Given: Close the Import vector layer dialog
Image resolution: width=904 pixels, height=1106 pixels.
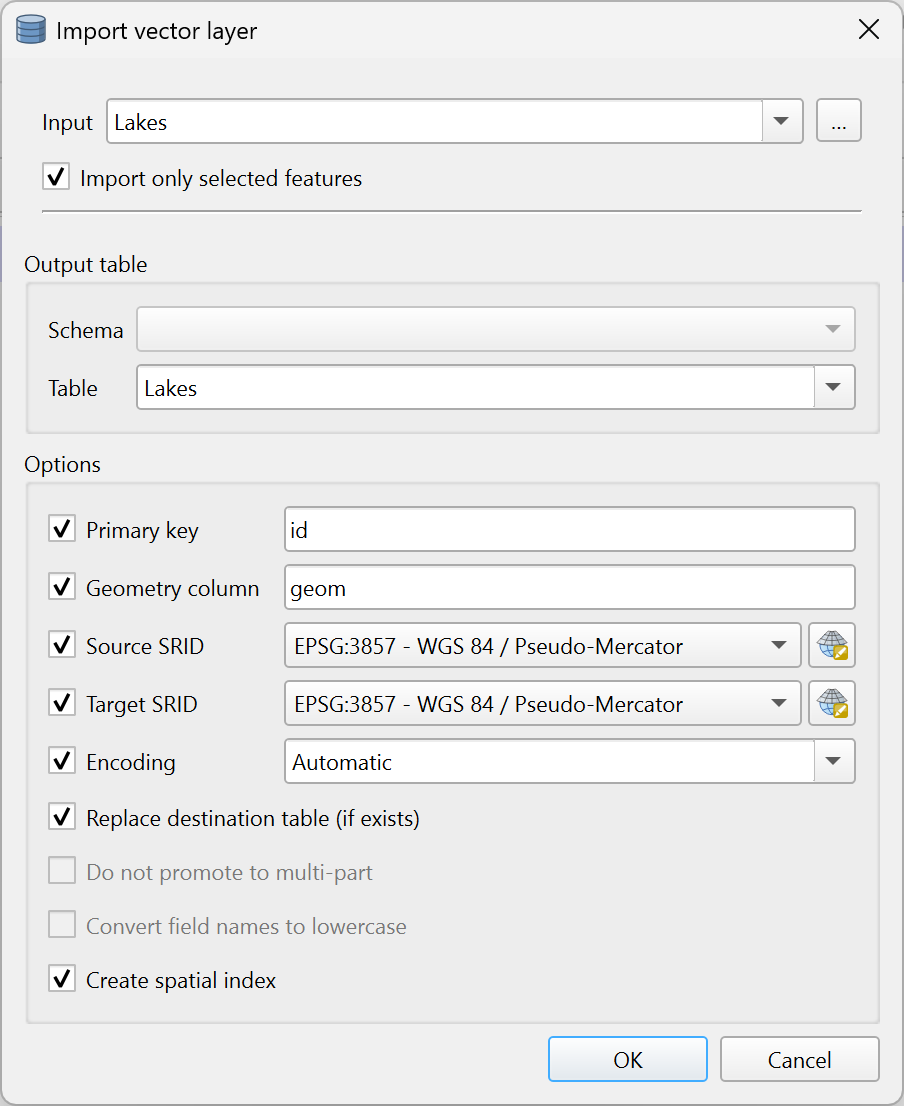Looking at the screenshot, I should point(868,30).
